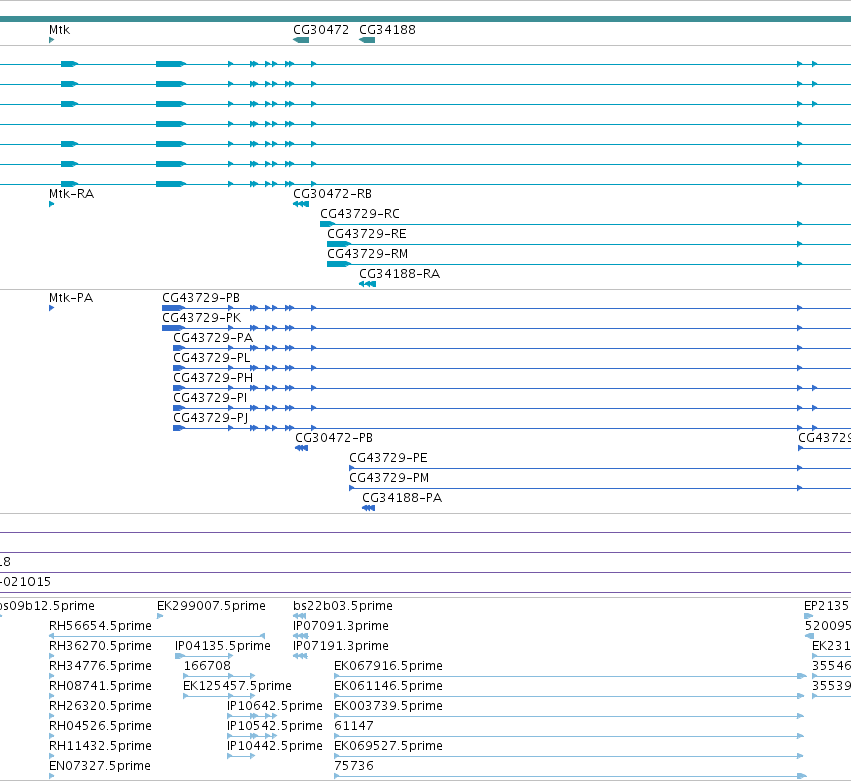This screenshot has width=851, height=781.
Task: Select EST IP04135.5prime
Action: point(223,646)
